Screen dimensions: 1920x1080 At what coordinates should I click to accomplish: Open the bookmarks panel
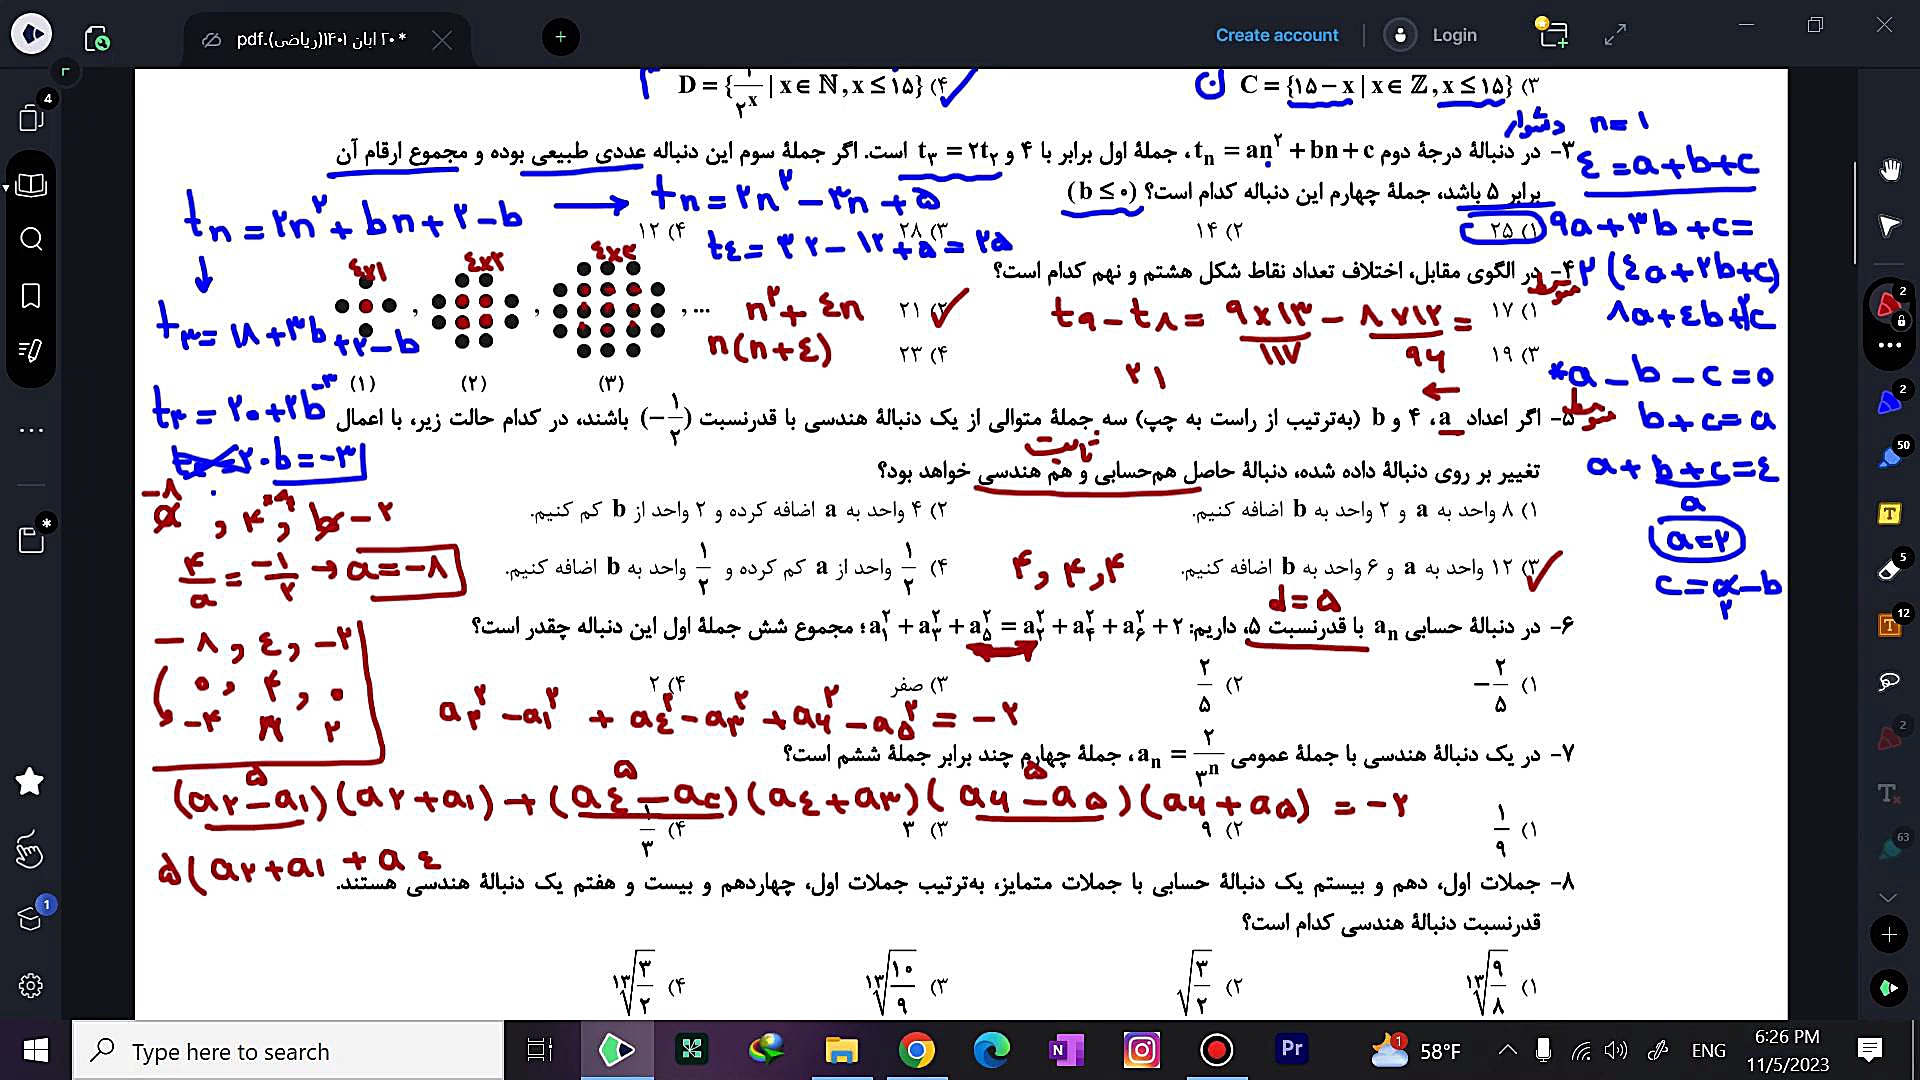tap(31, 296)
